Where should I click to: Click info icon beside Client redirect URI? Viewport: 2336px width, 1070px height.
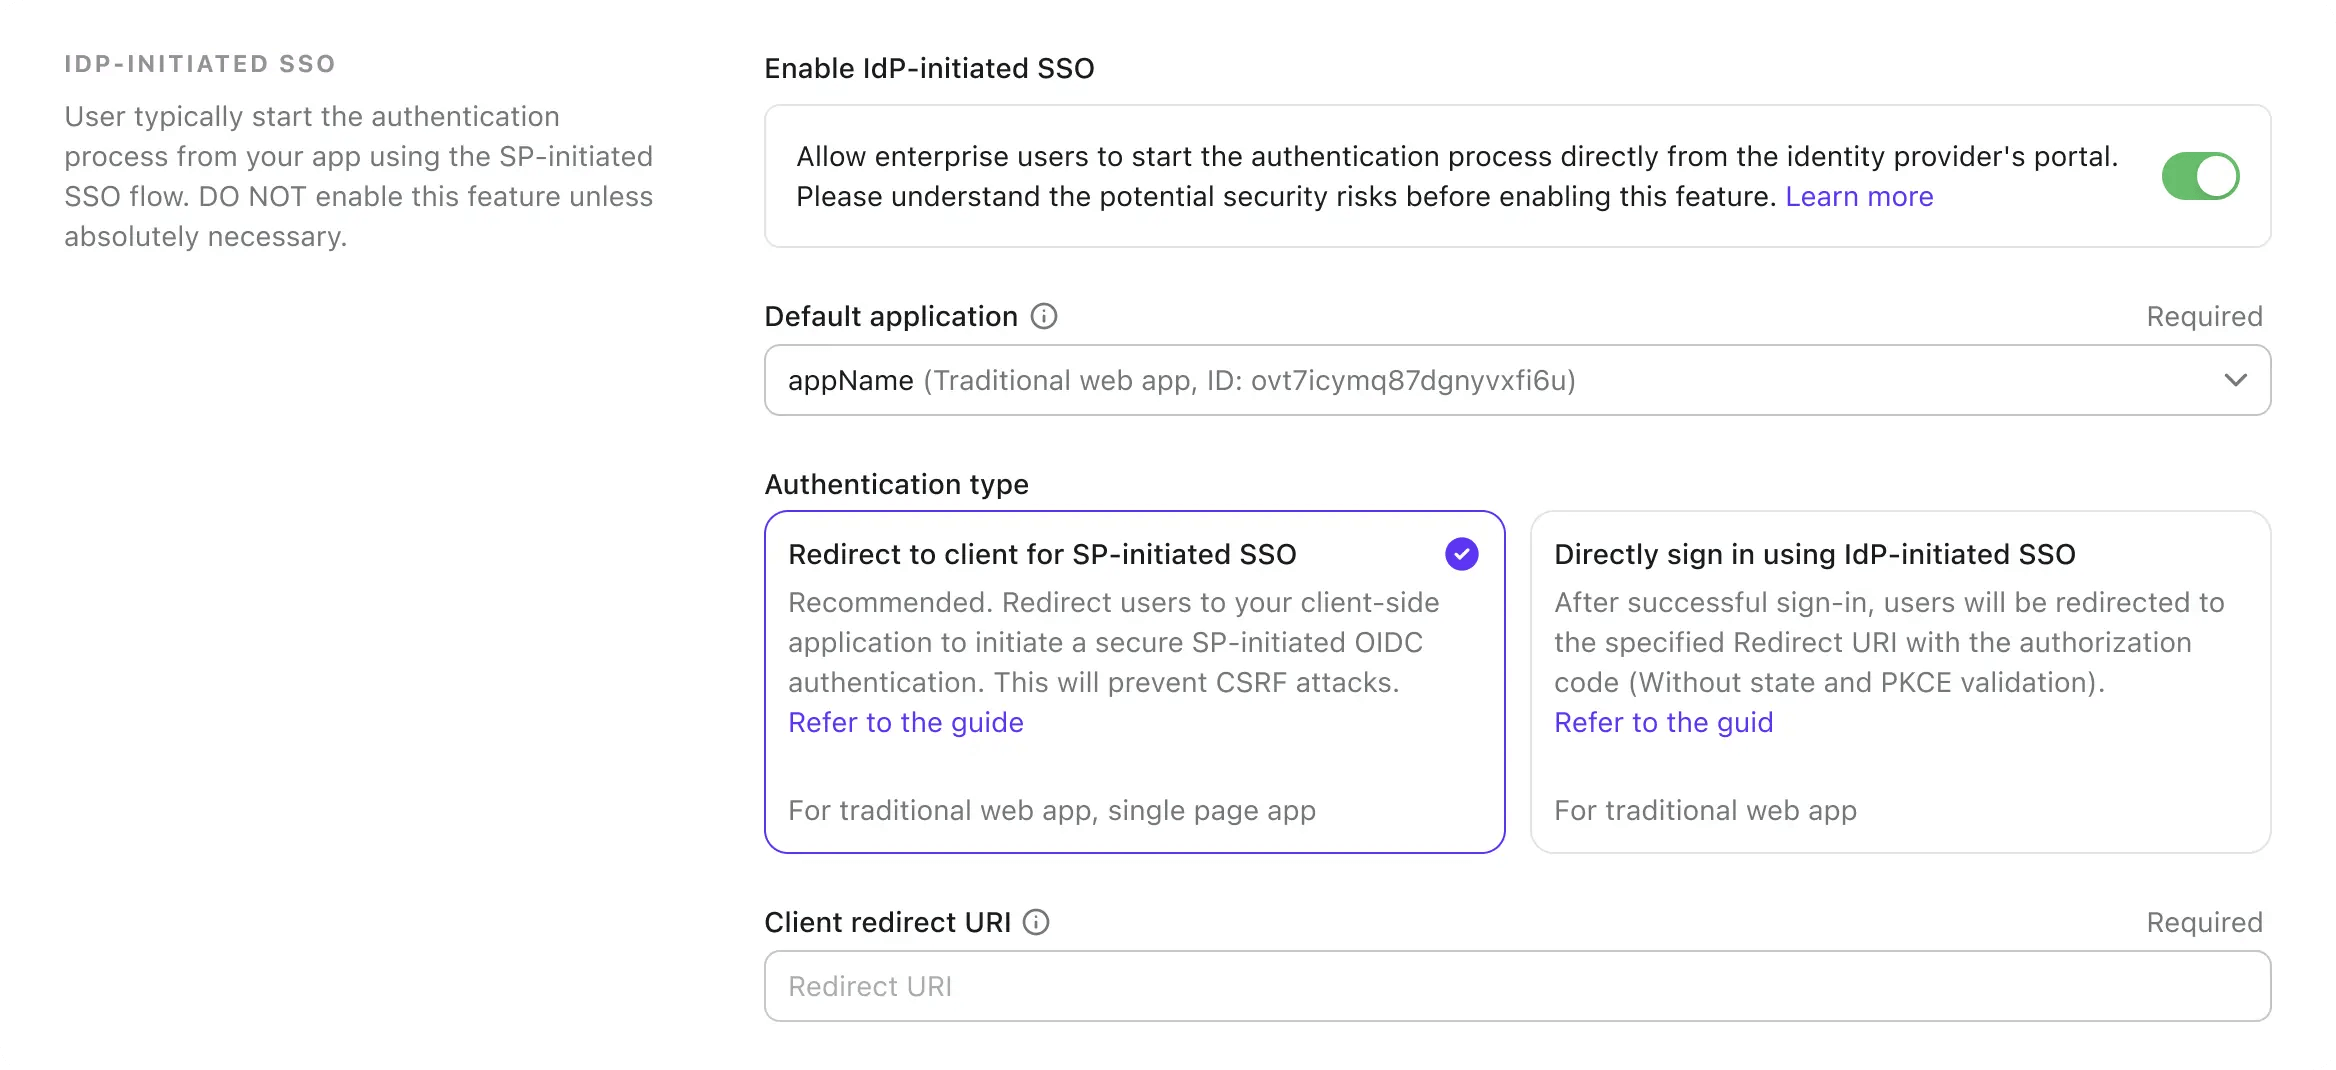1036,922
